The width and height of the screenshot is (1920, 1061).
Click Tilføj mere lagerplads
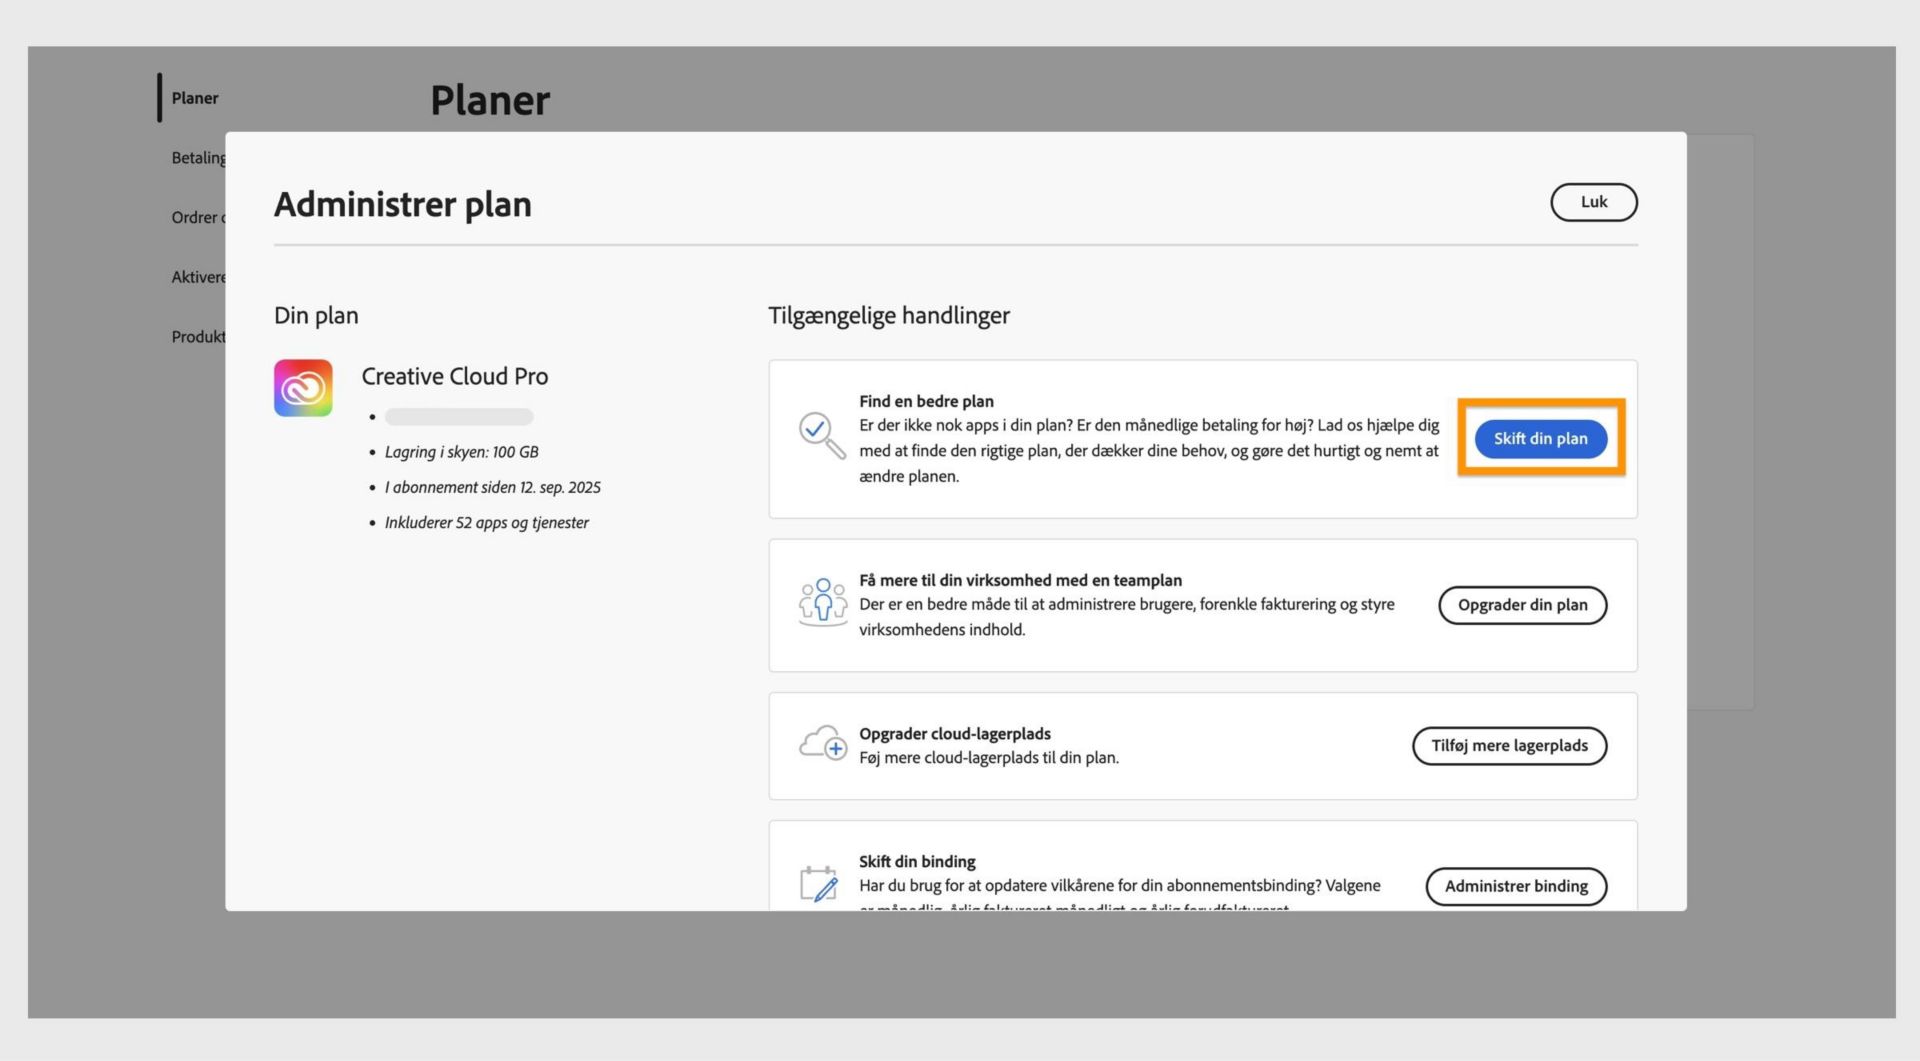click(x=1509, y=745)
